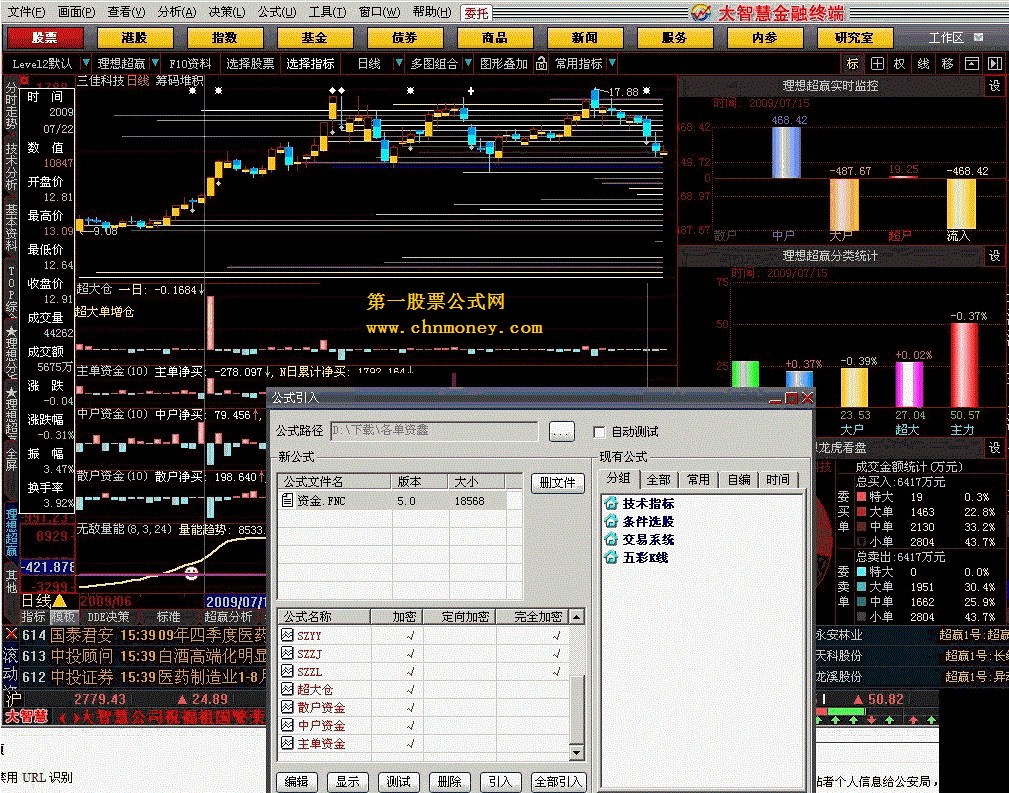Click the smiley face marker on chart
Screen dimensions: 1009x793
coord(191,572)
